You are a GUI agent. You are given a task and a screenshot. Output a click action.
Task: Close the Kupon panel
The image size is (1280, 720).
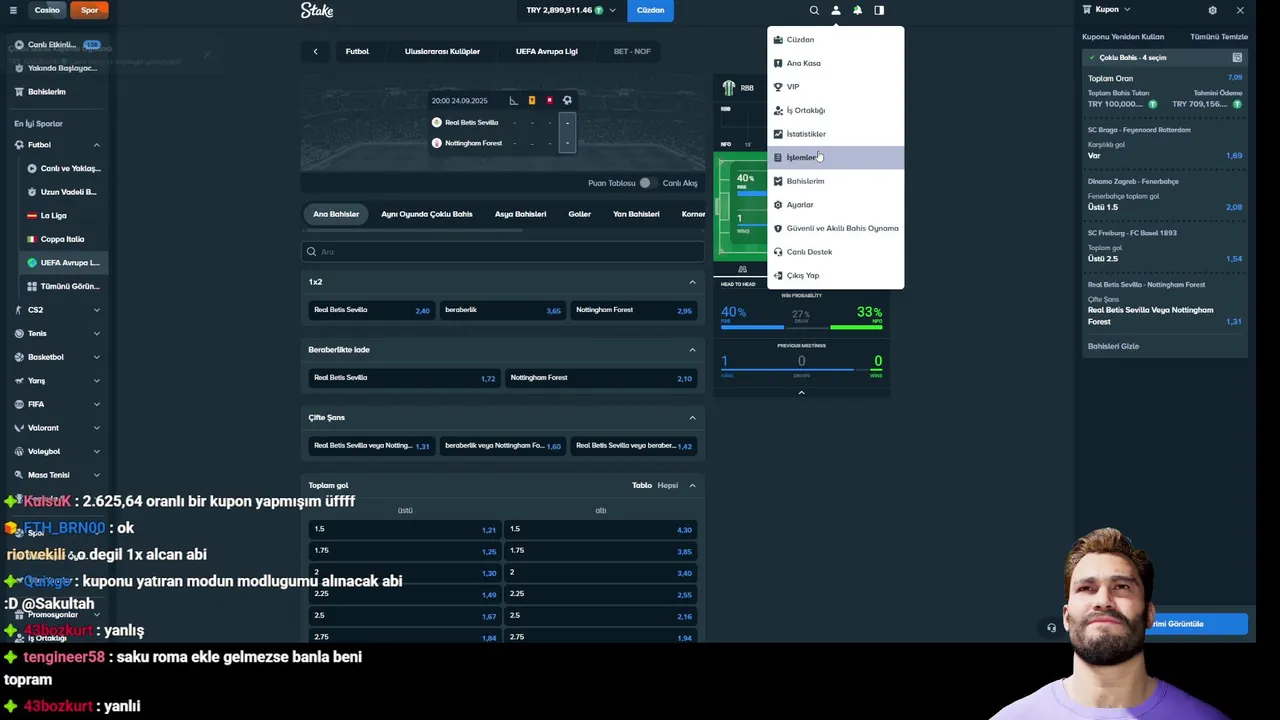1240,10
